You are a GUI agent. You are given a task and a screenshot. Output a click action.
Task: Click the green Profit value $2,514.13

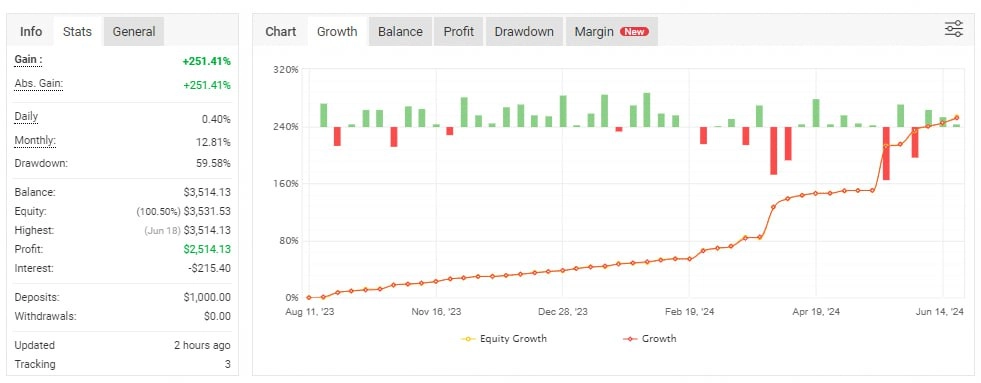tap(207, 249)
